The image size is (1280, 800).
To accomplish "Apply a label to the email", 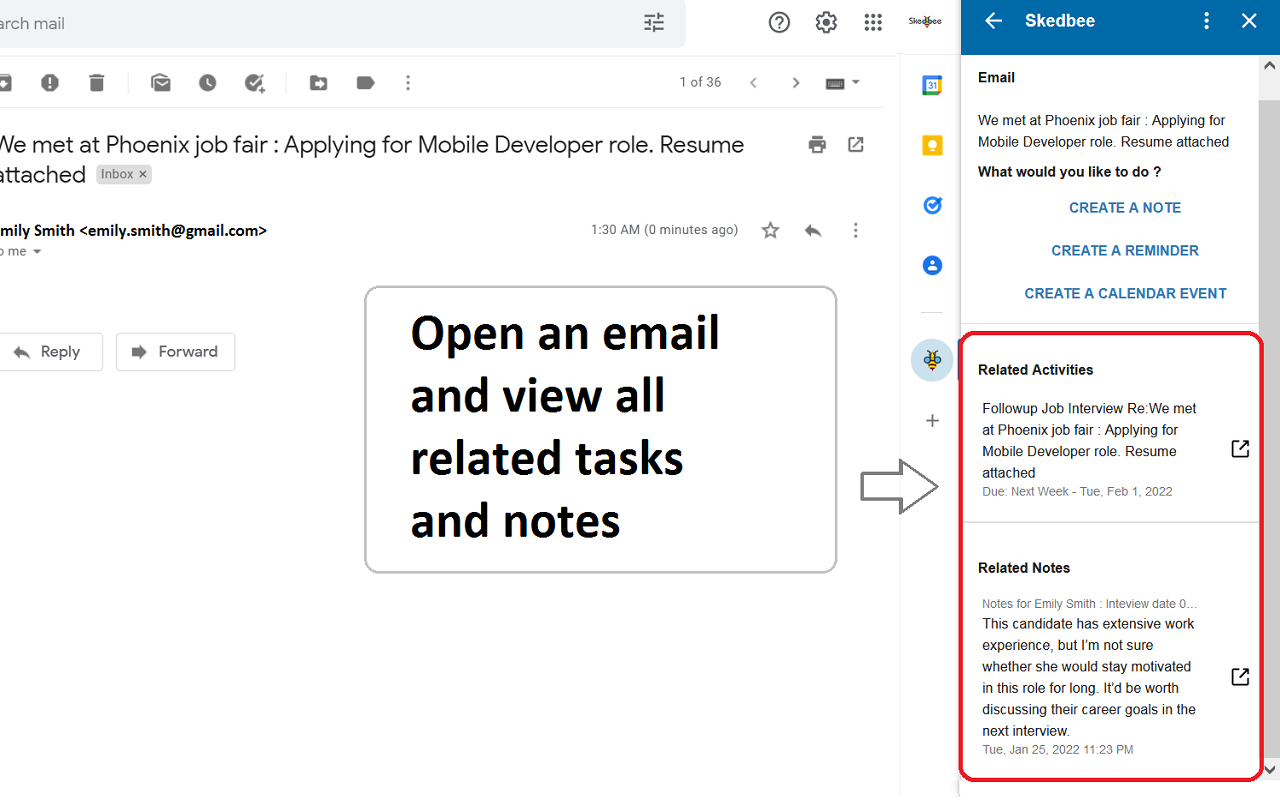I will point(365,83).
